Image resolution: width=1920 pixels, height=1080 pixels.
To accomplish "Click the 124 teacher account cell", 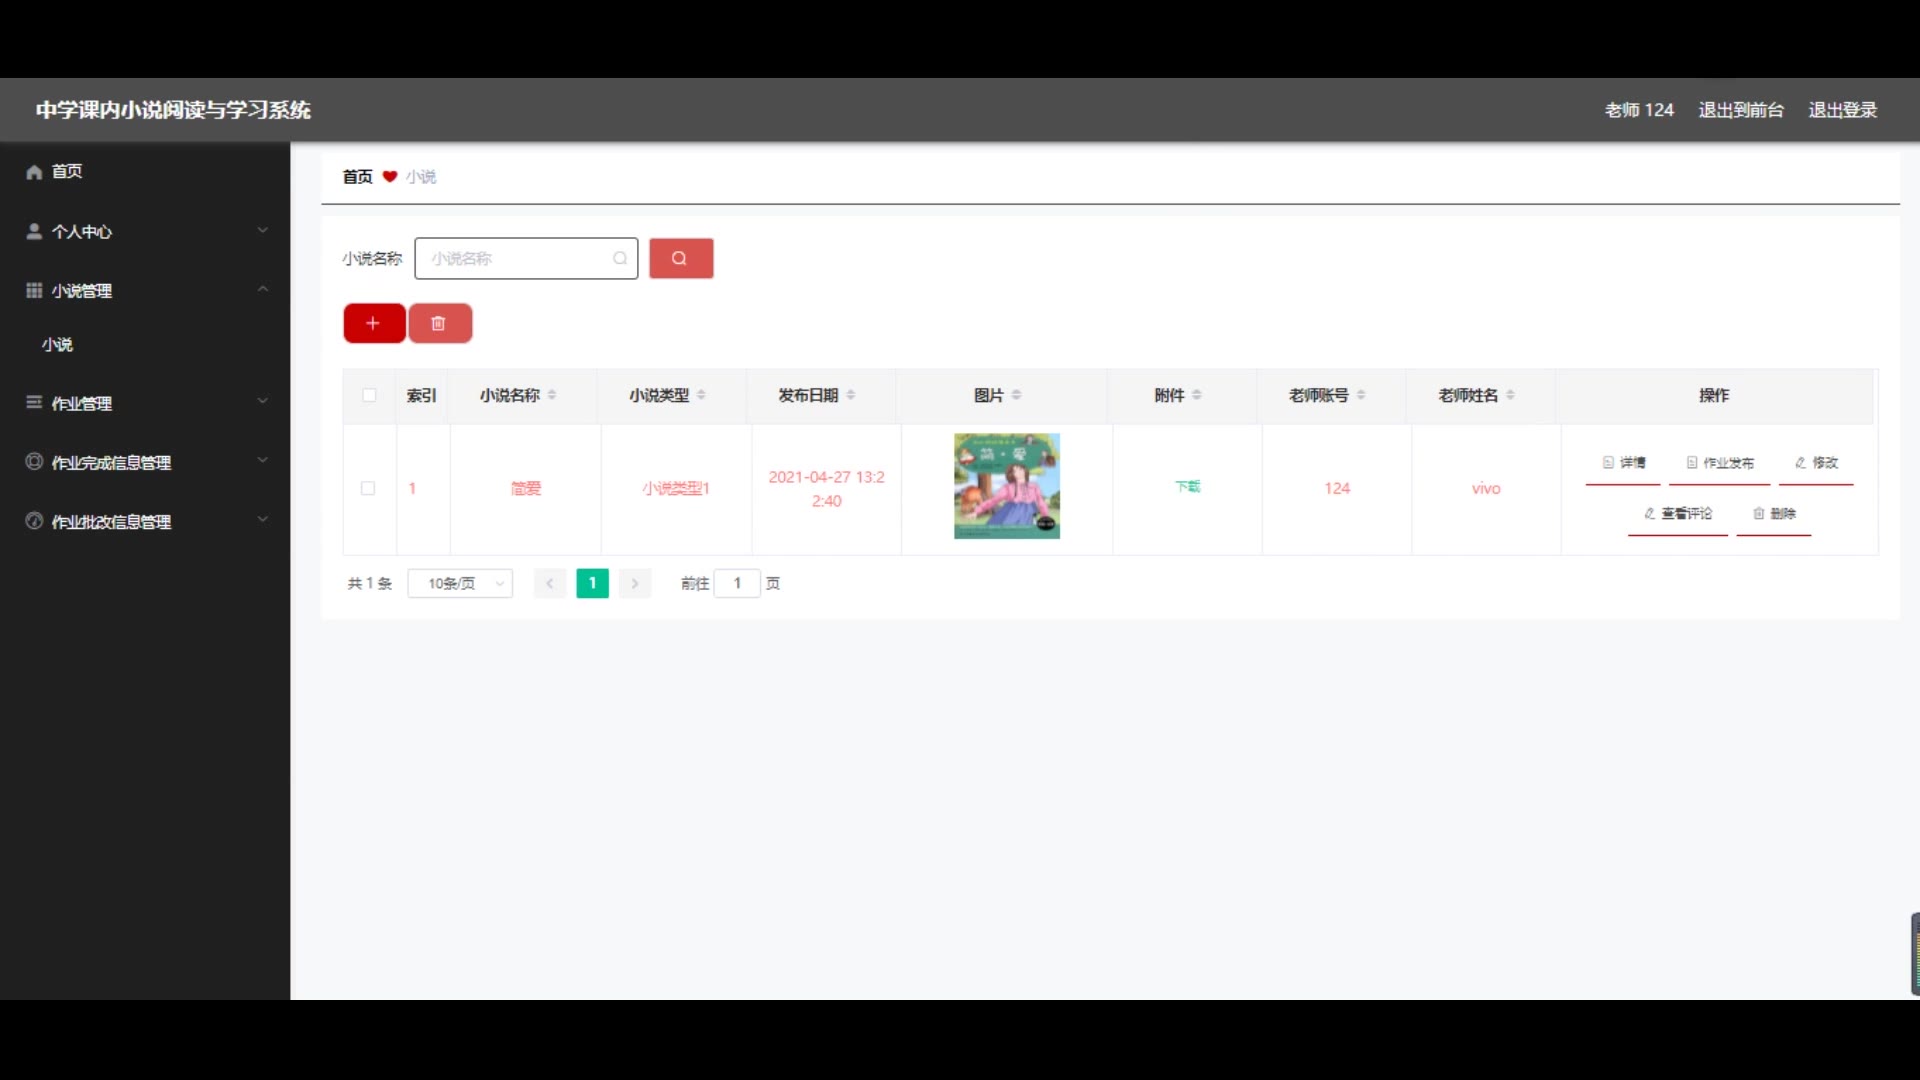I will pos(1337,488).
